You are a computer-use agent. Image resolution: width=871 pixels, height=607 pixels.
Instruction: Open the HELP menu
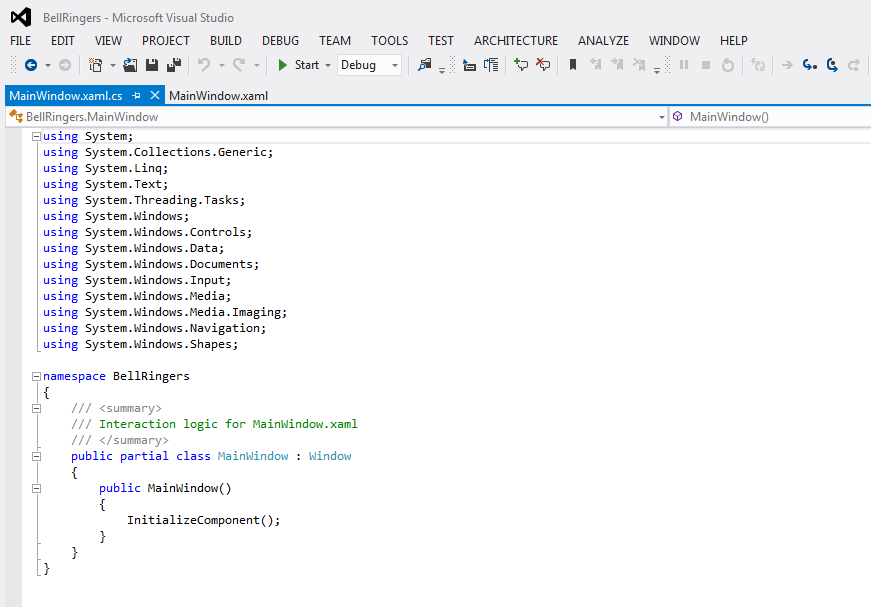[734, 41]
